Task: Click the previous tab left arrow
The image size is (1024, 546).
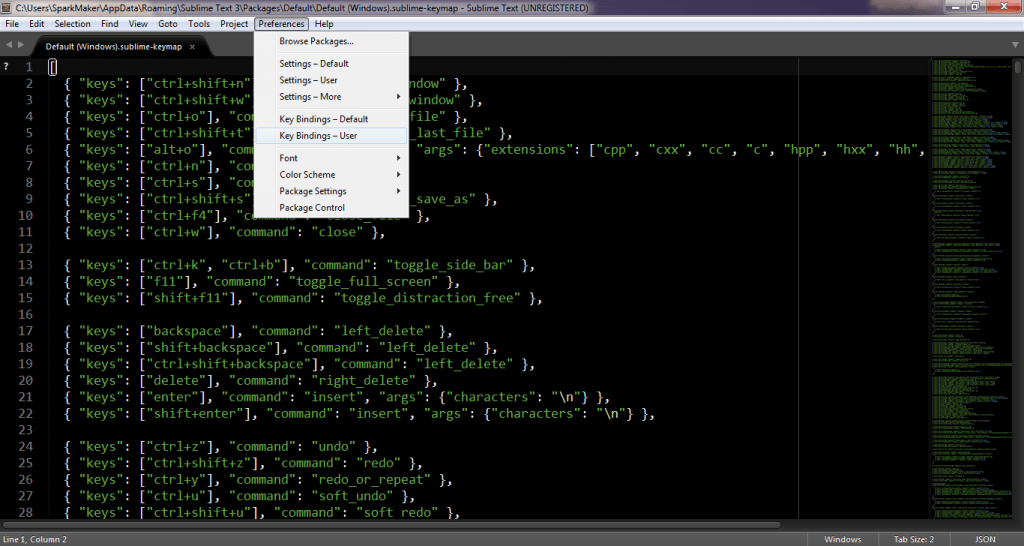Action: click(x=8, y=46)
